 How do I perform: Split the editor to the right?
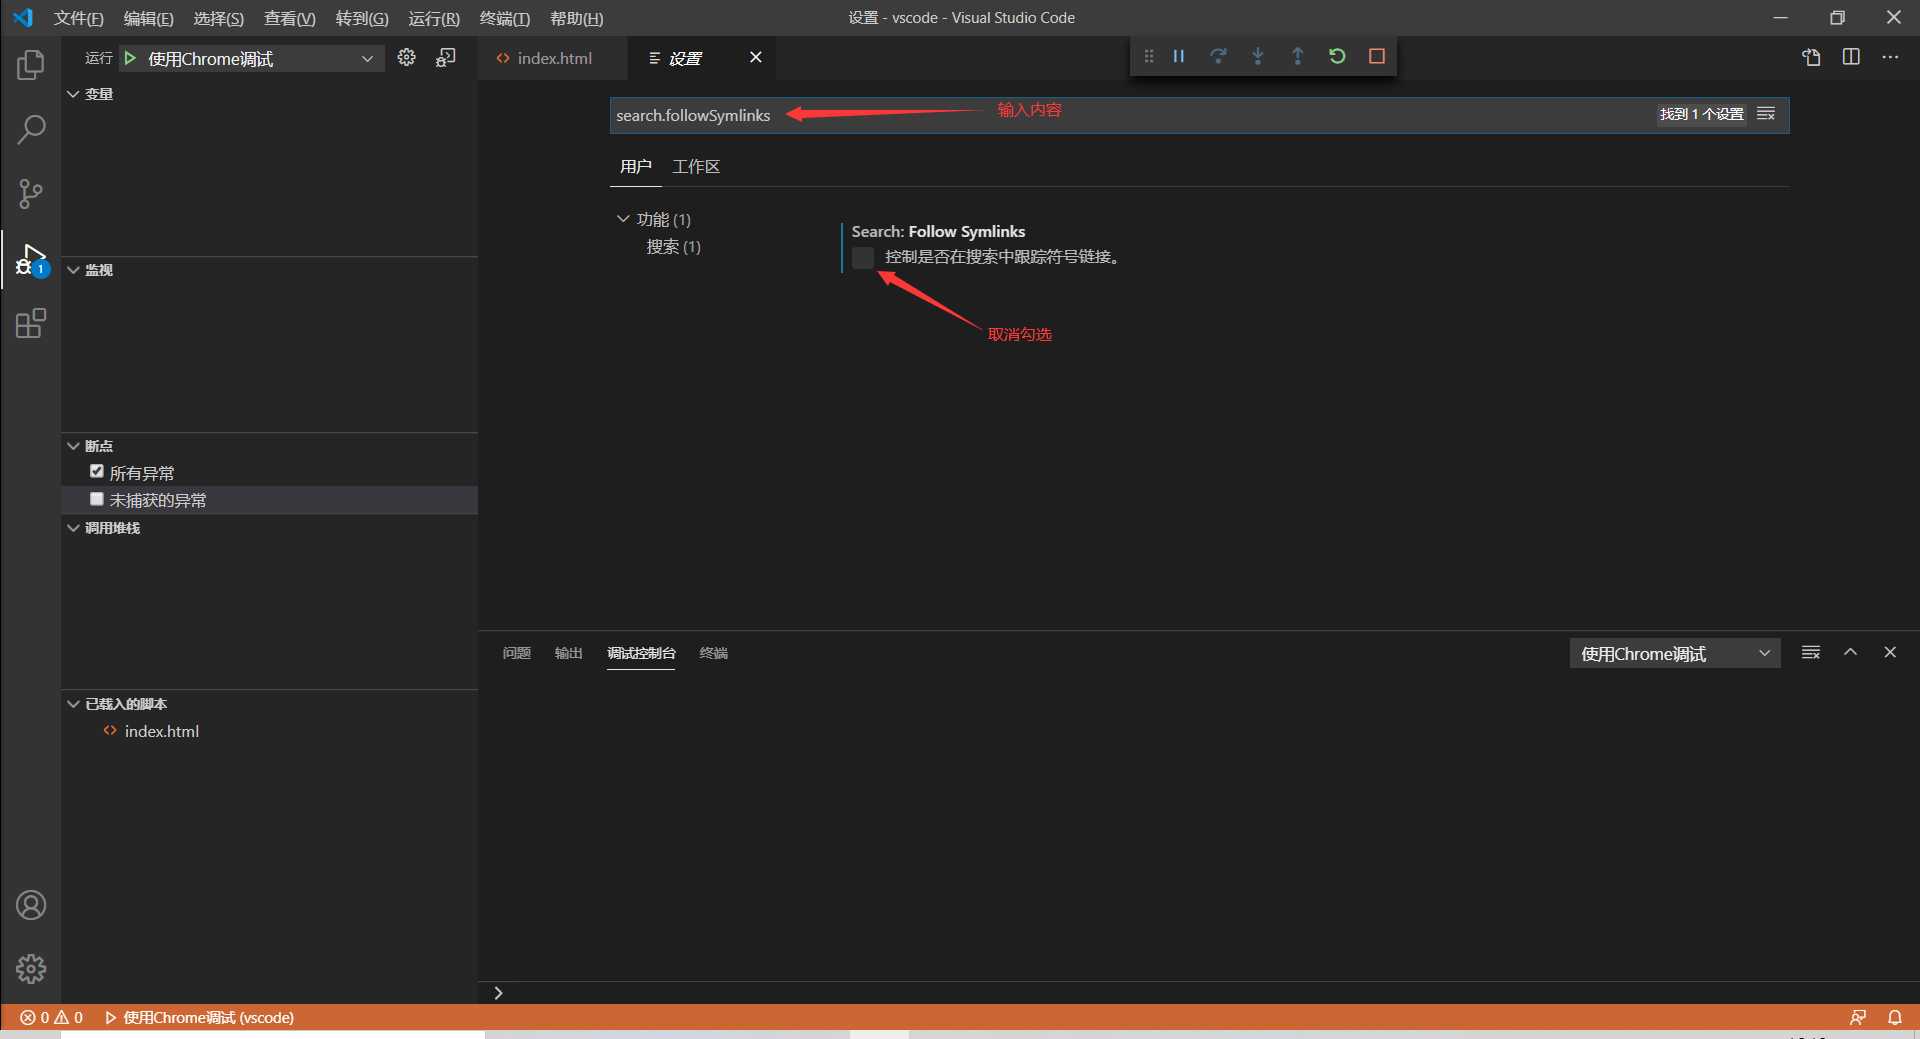click(1851, 57)
